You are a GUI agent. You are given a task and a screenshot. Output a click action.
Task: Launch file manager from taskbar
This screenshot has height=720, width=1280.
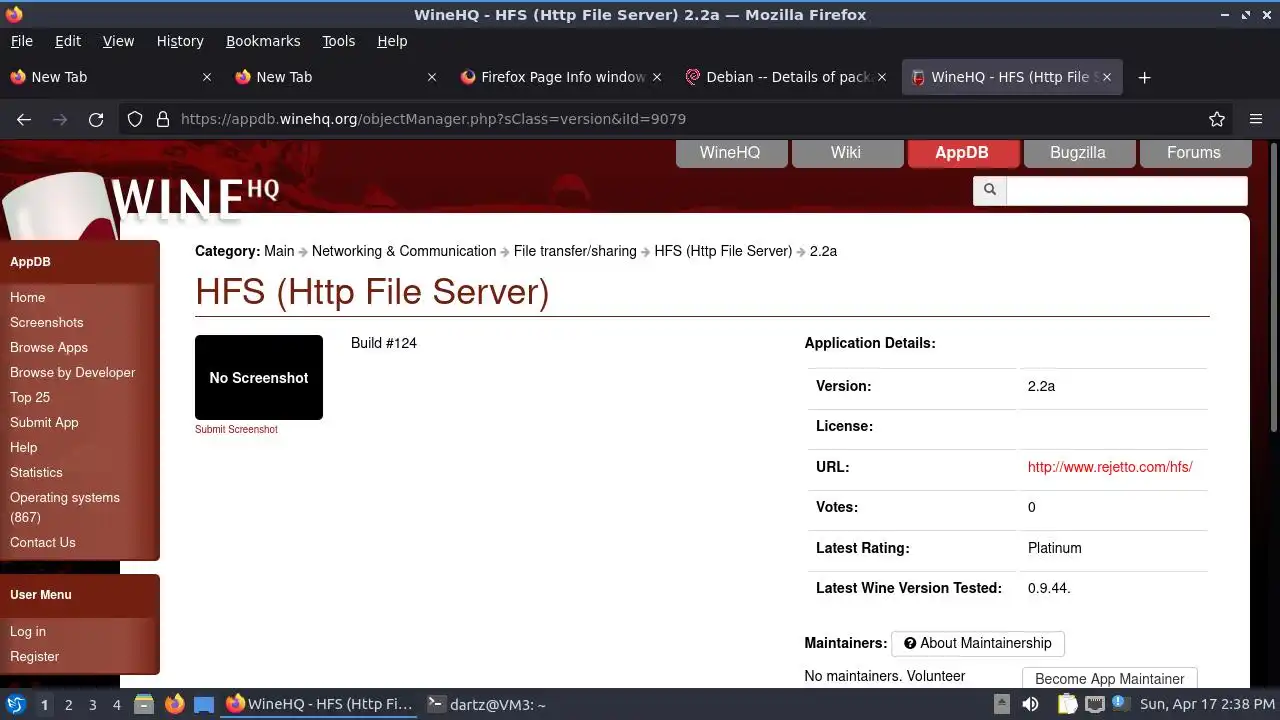coord(144,704)
